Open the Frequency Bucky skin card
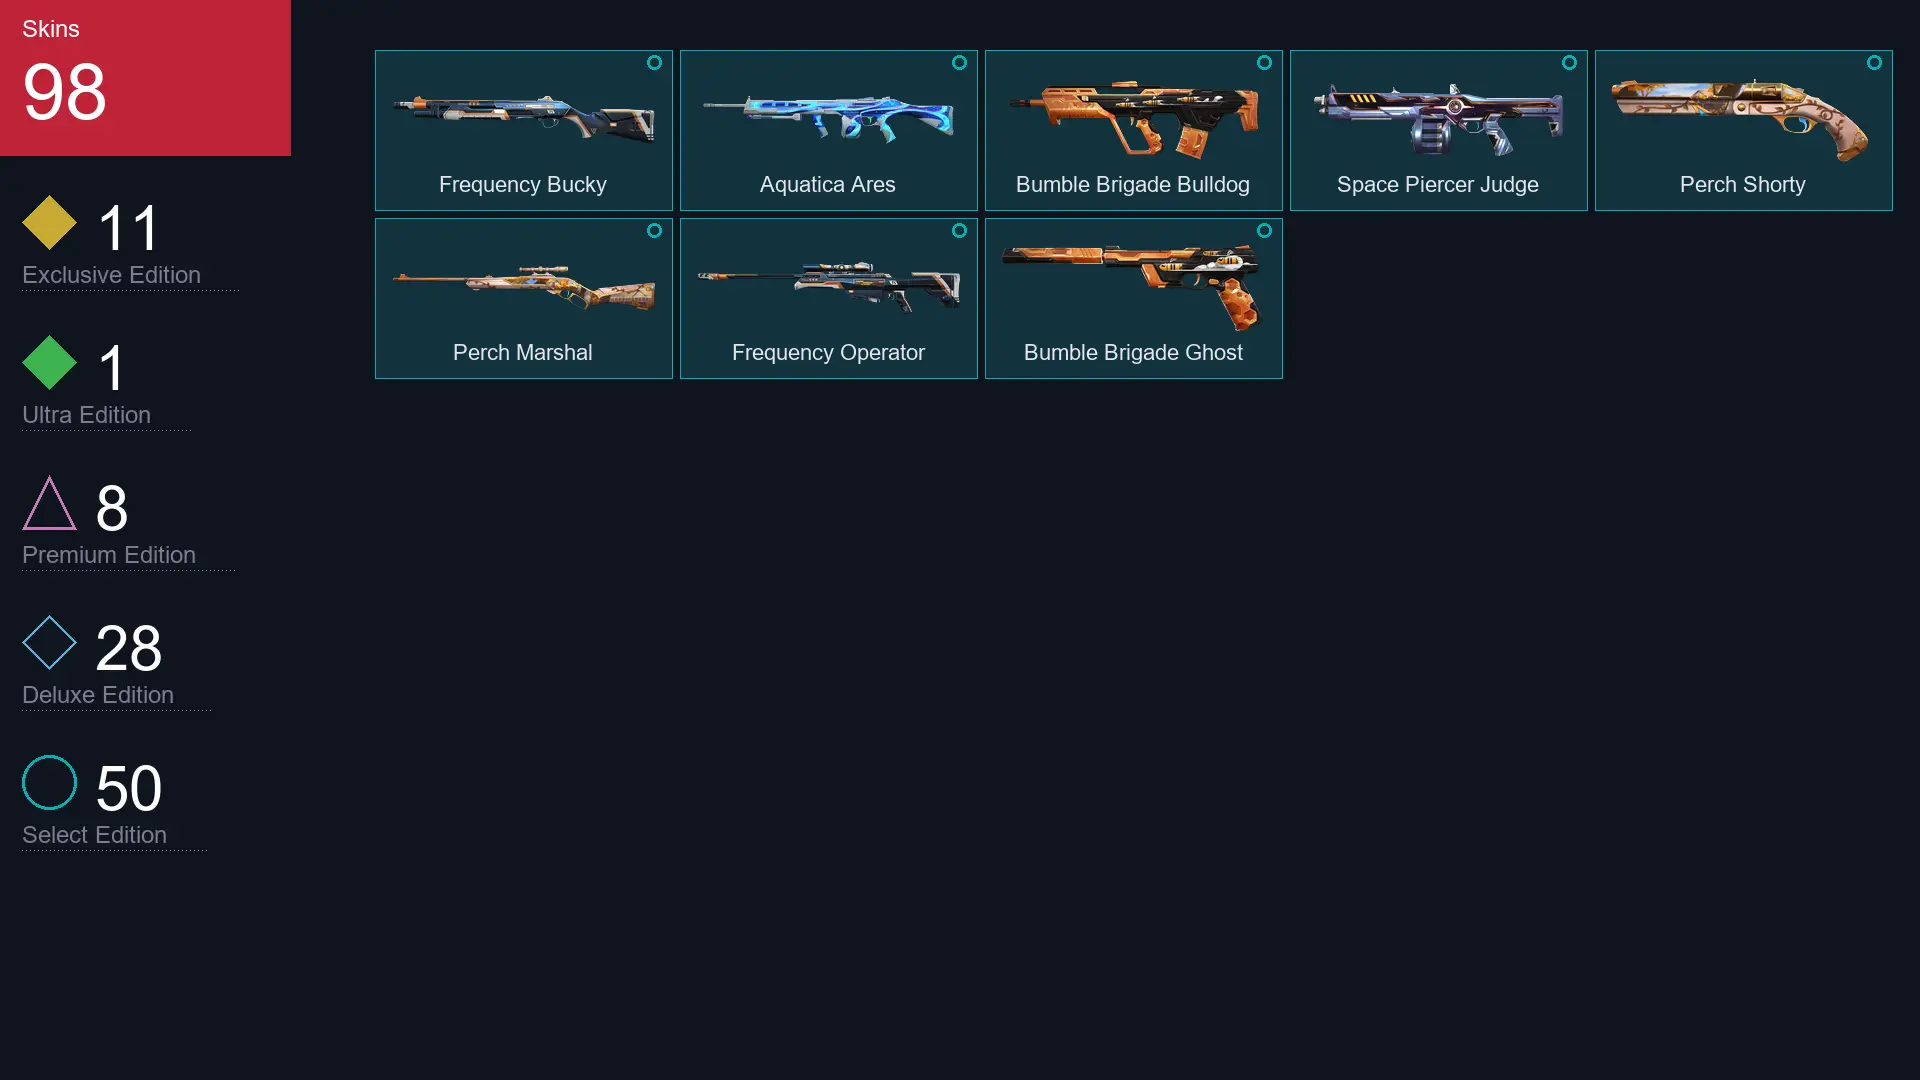The width and height of the screenshot is (1920, 1080). pyautogui.click(x=524, y=130)
